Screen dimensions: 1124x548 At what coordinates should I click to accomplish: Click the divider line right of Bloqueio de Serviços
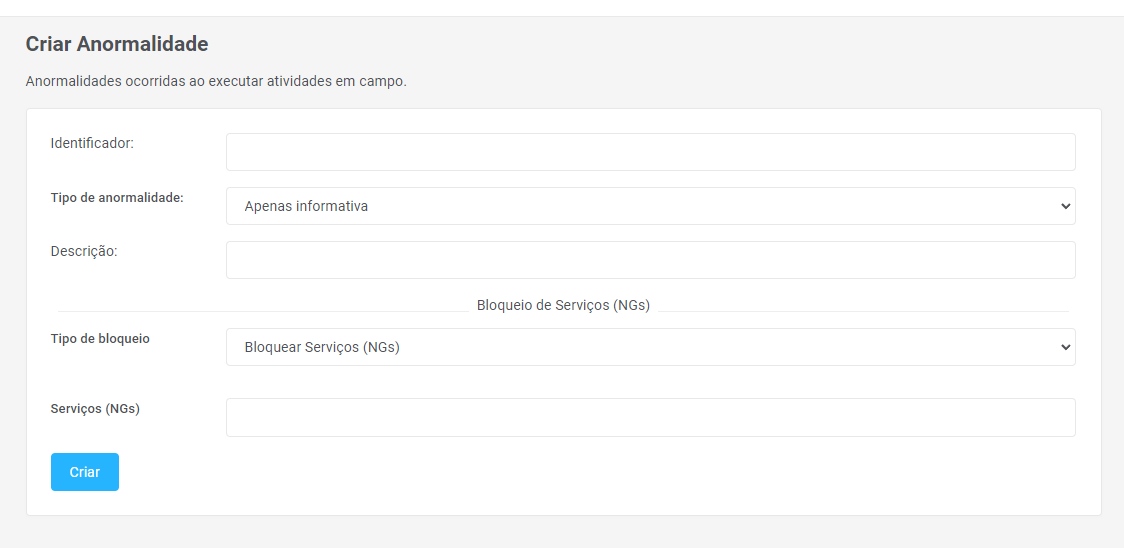coord(863,311)
